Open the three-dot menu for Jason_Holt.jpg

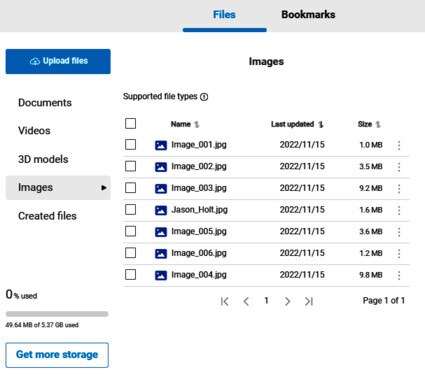[x=399, y=210]
